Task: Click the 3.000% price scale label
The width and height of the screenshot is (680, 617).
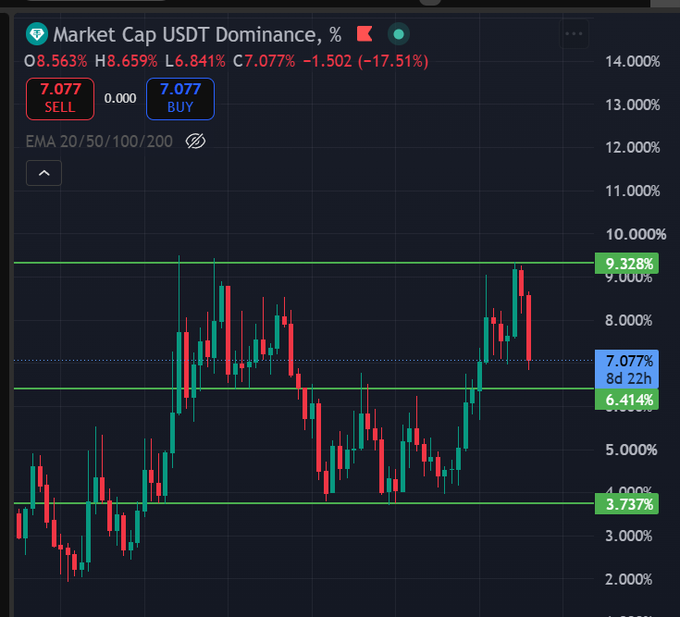Action: 629,536
